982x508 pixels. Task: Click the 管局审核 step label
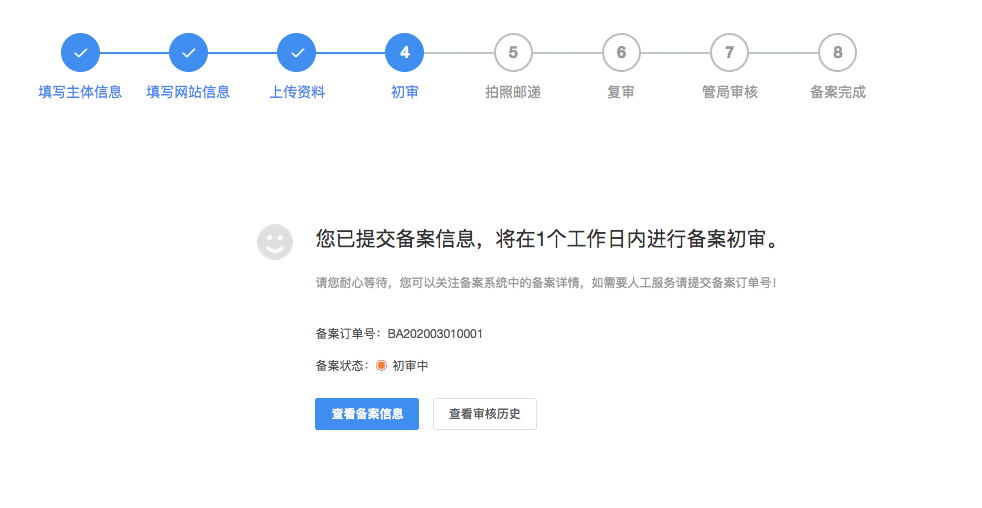point(729,92)
